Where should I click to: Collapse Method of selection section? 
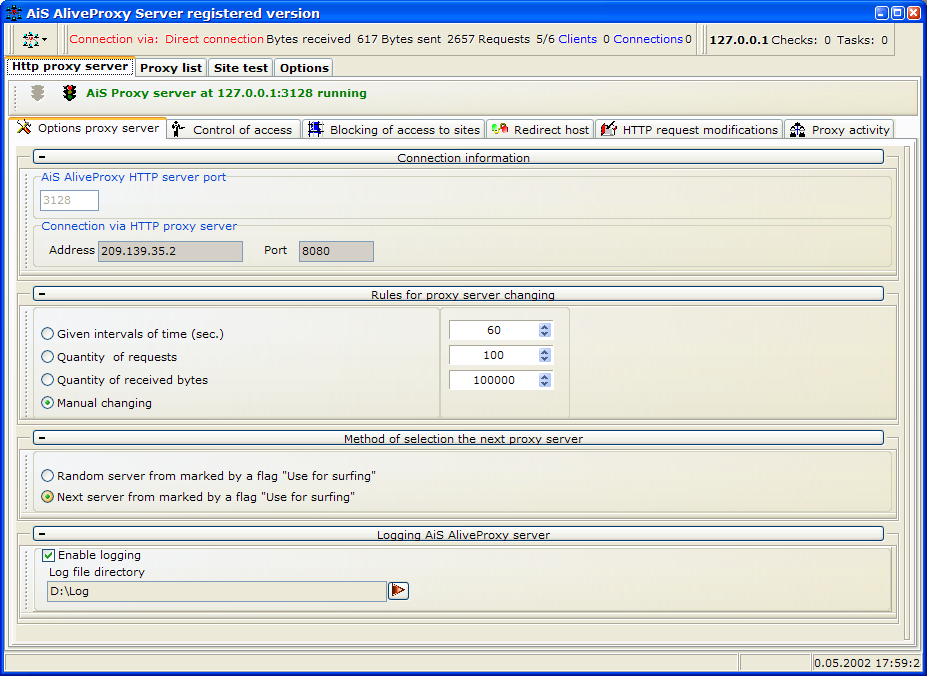pos(41,438)
